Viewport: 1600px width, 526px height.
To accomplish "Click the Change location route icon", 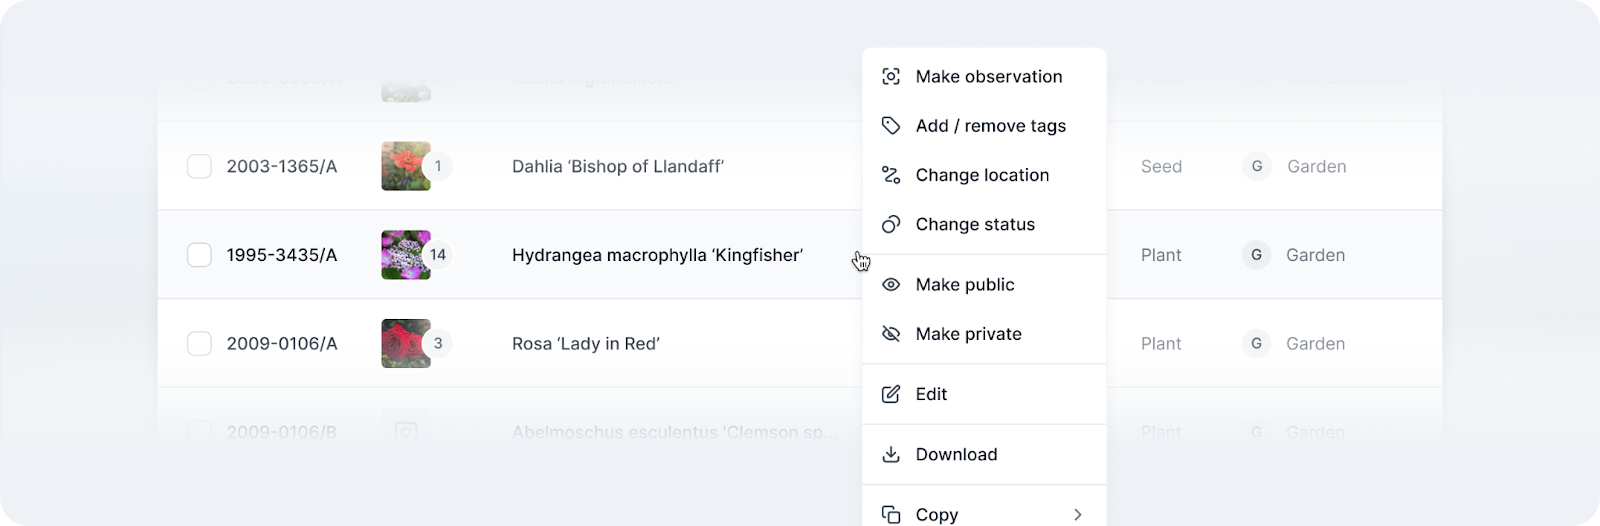I will [891, 175].
